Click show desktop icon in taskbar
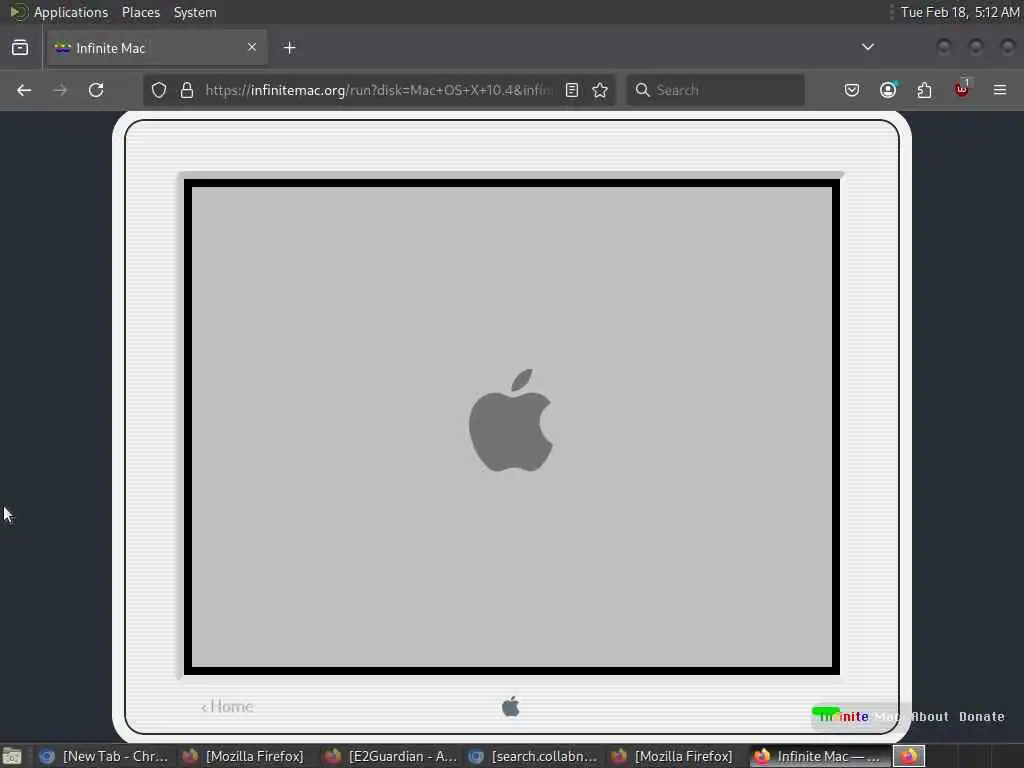This screenshot has height=768, width=1024. coord(12,756)
